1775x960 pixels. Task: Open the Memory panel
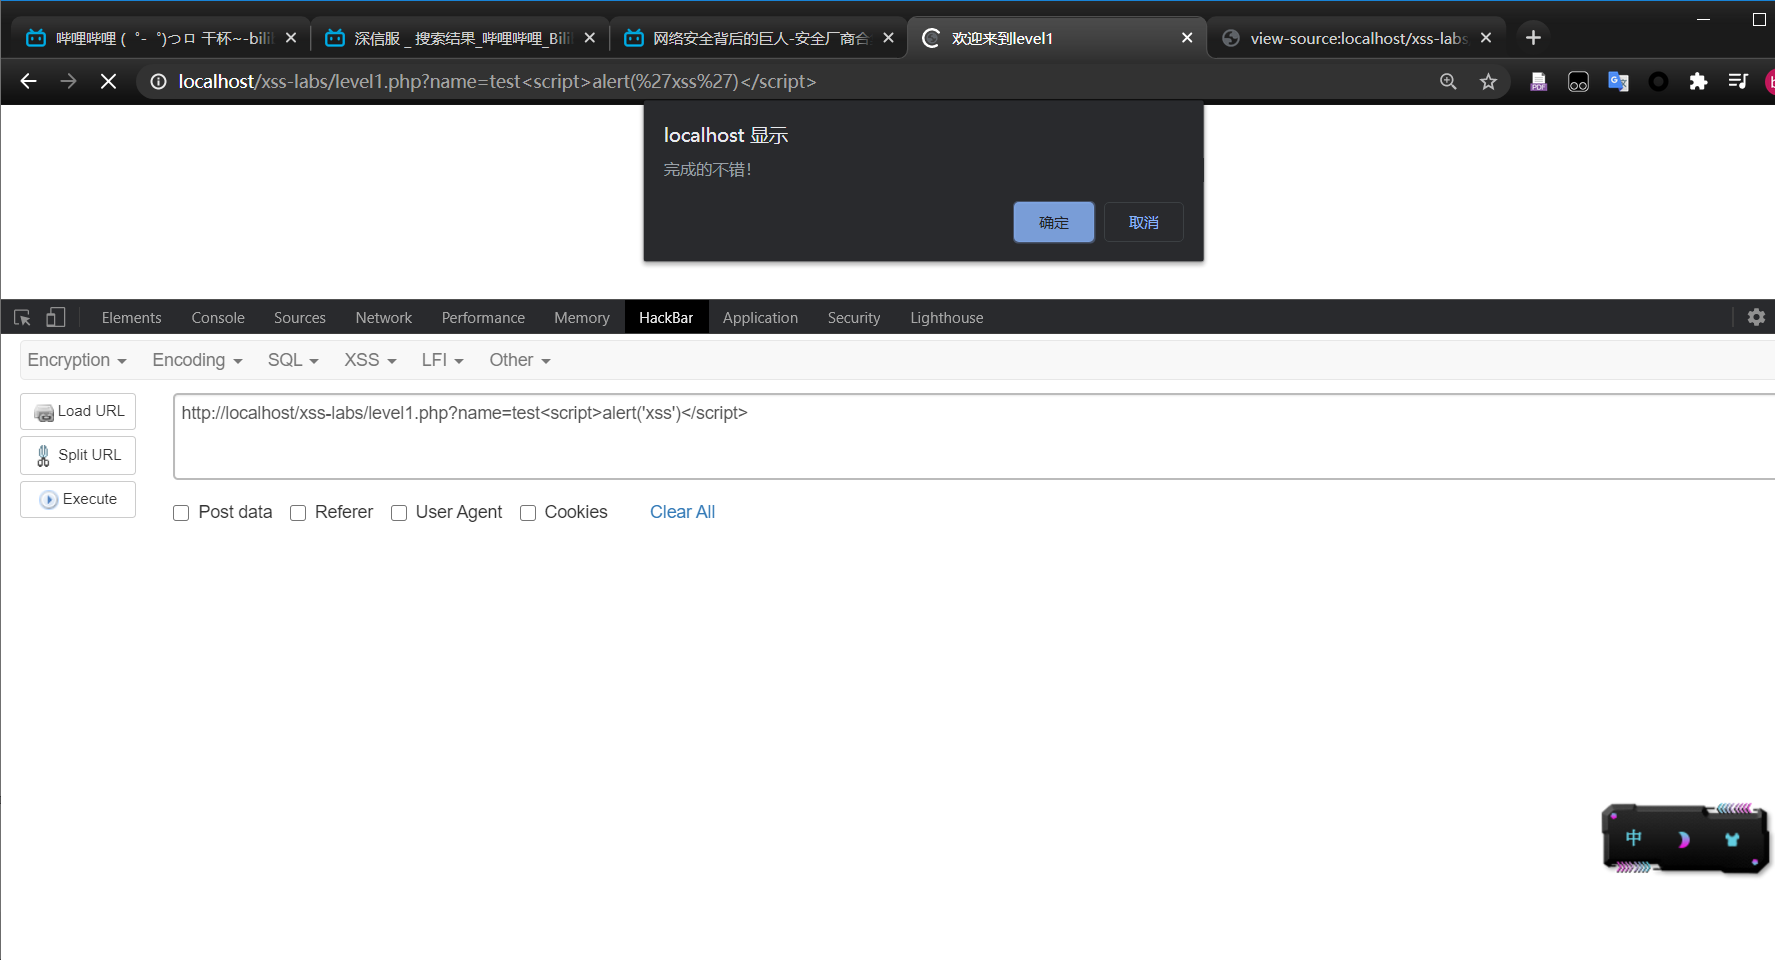tap(582, 318)
